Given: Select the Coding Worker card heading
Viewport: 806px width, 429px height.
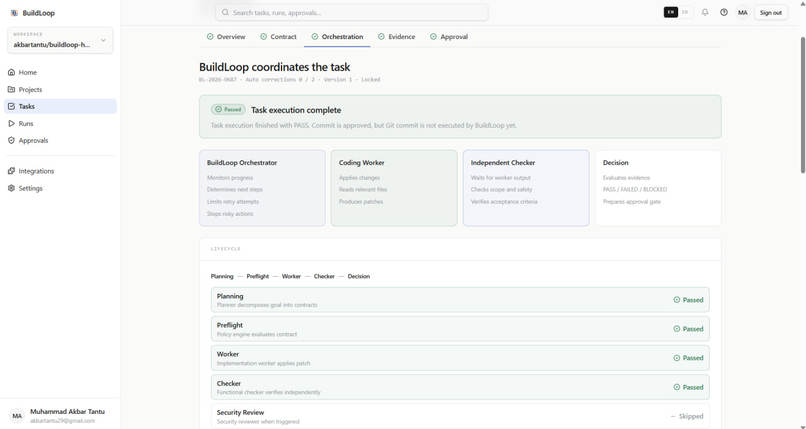Looking at the screenshot, I should point(361,162).
